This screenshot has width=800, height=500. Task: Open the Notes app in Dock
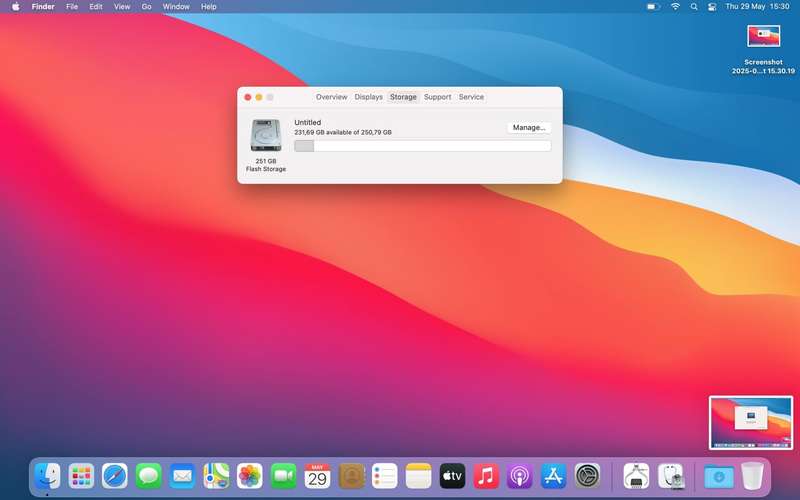pyautogui.click(x=418, y=476)
